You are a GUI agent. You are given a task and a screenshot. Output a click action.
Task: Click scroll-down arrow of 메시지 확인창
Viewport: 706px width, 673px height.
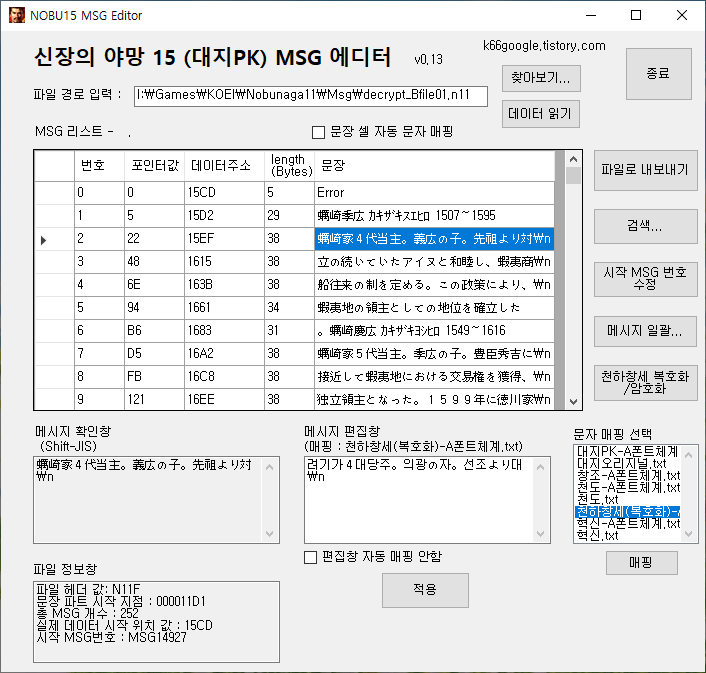(270, 534)
